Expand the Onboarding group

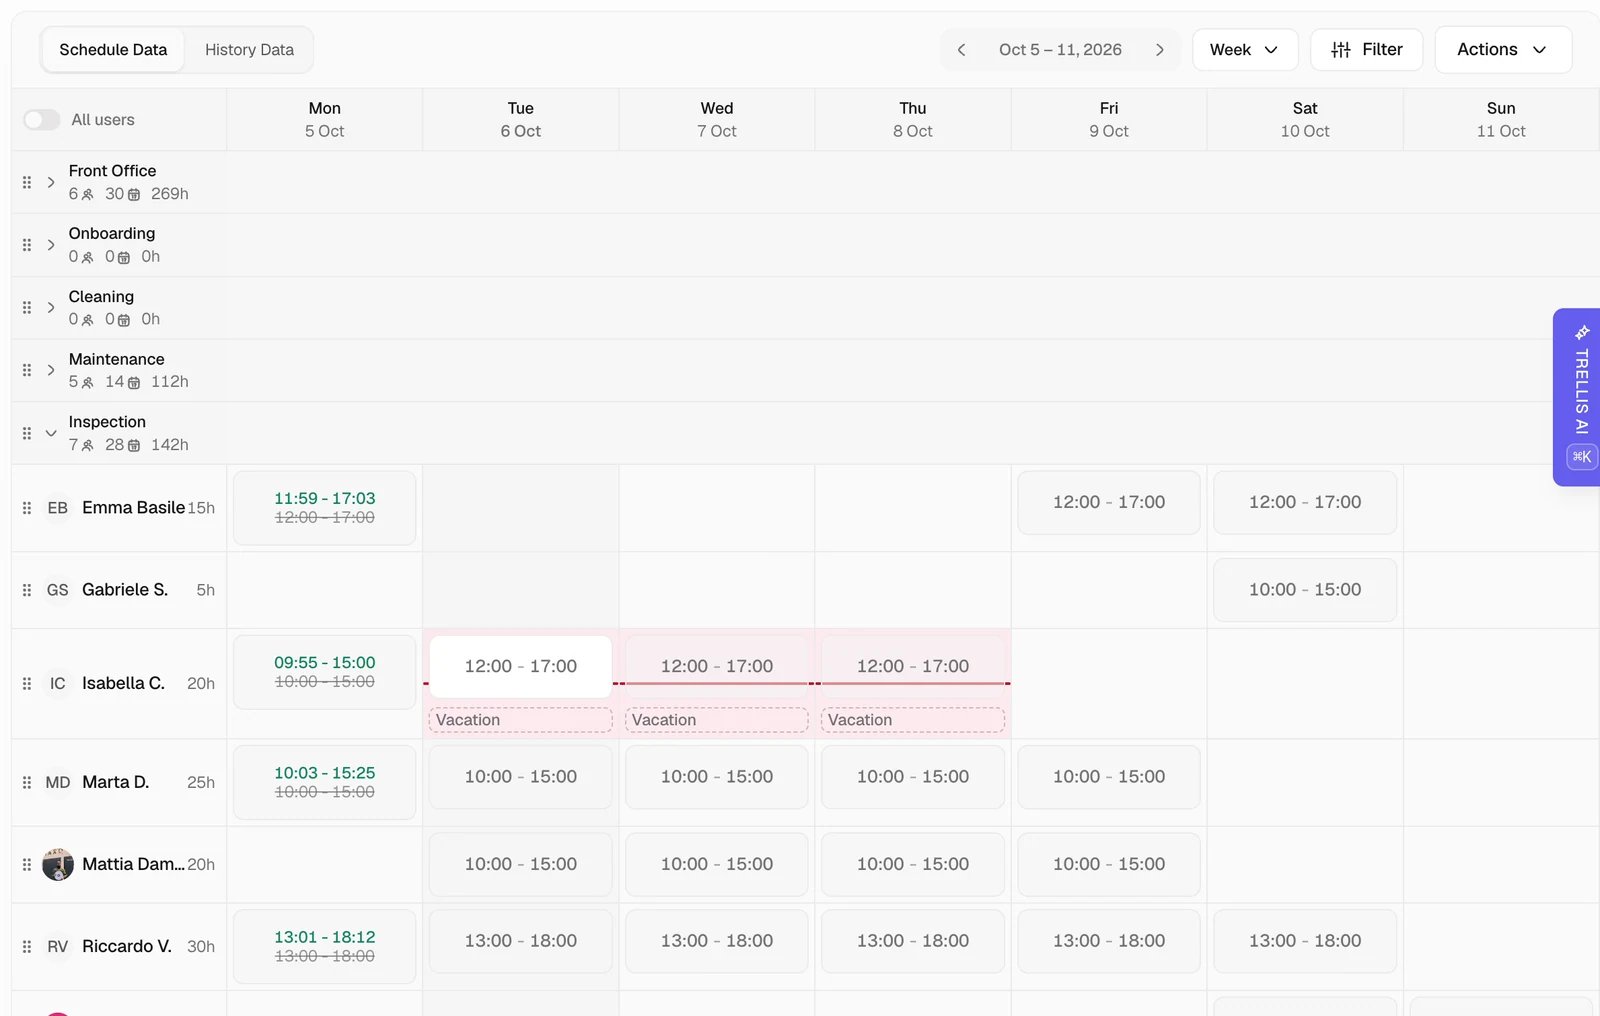point(51,245)
